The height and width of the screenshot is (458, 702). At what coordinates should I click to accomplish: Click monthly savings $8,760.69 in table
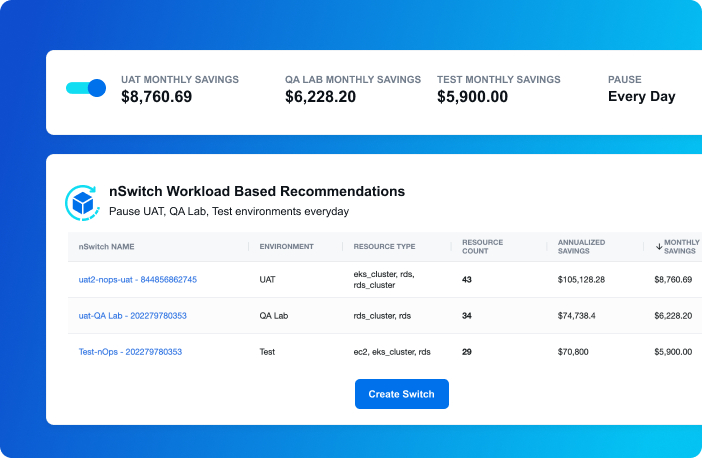673,279
